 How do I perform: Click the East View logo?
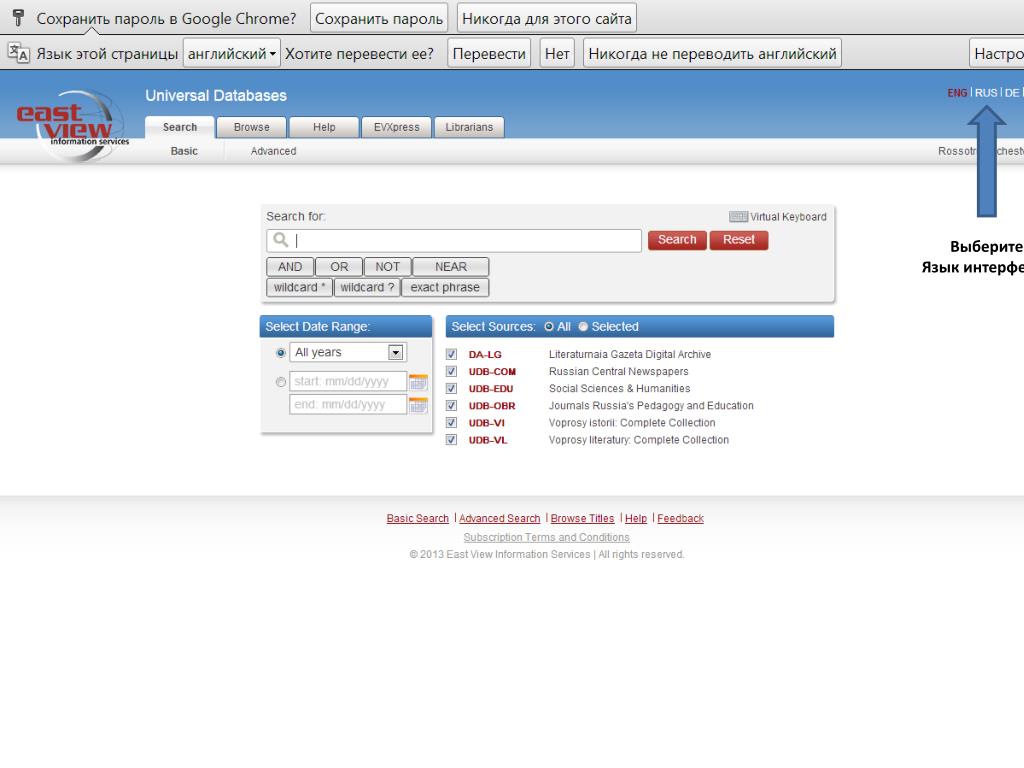point(73,125)
